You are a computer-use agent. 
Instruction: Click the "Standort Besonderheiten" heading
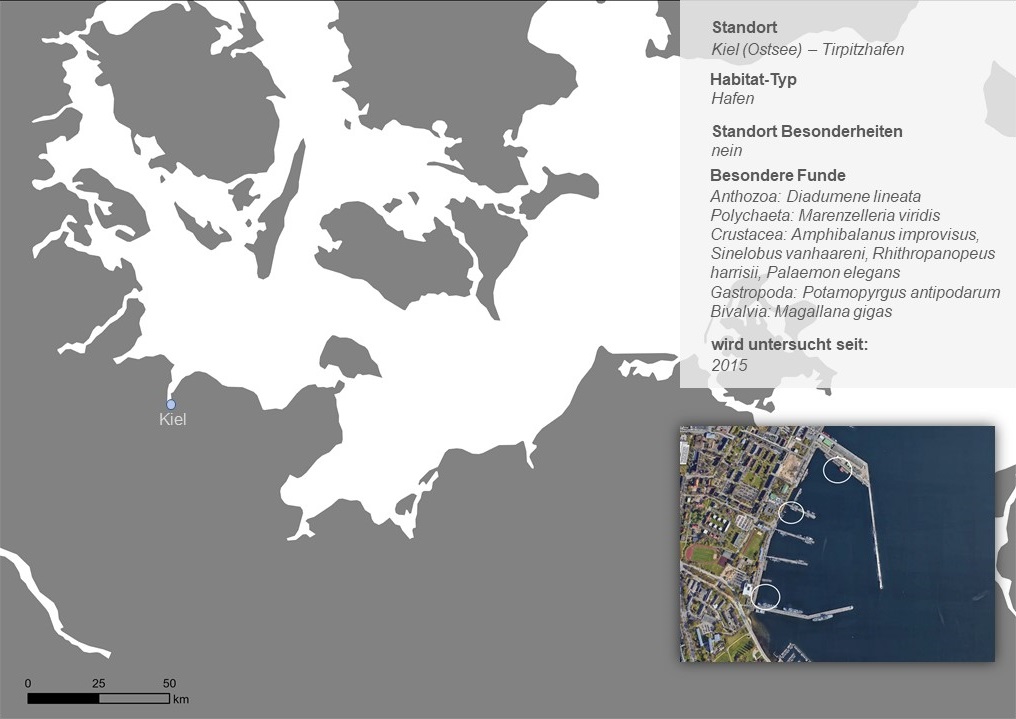pos(807,131)
